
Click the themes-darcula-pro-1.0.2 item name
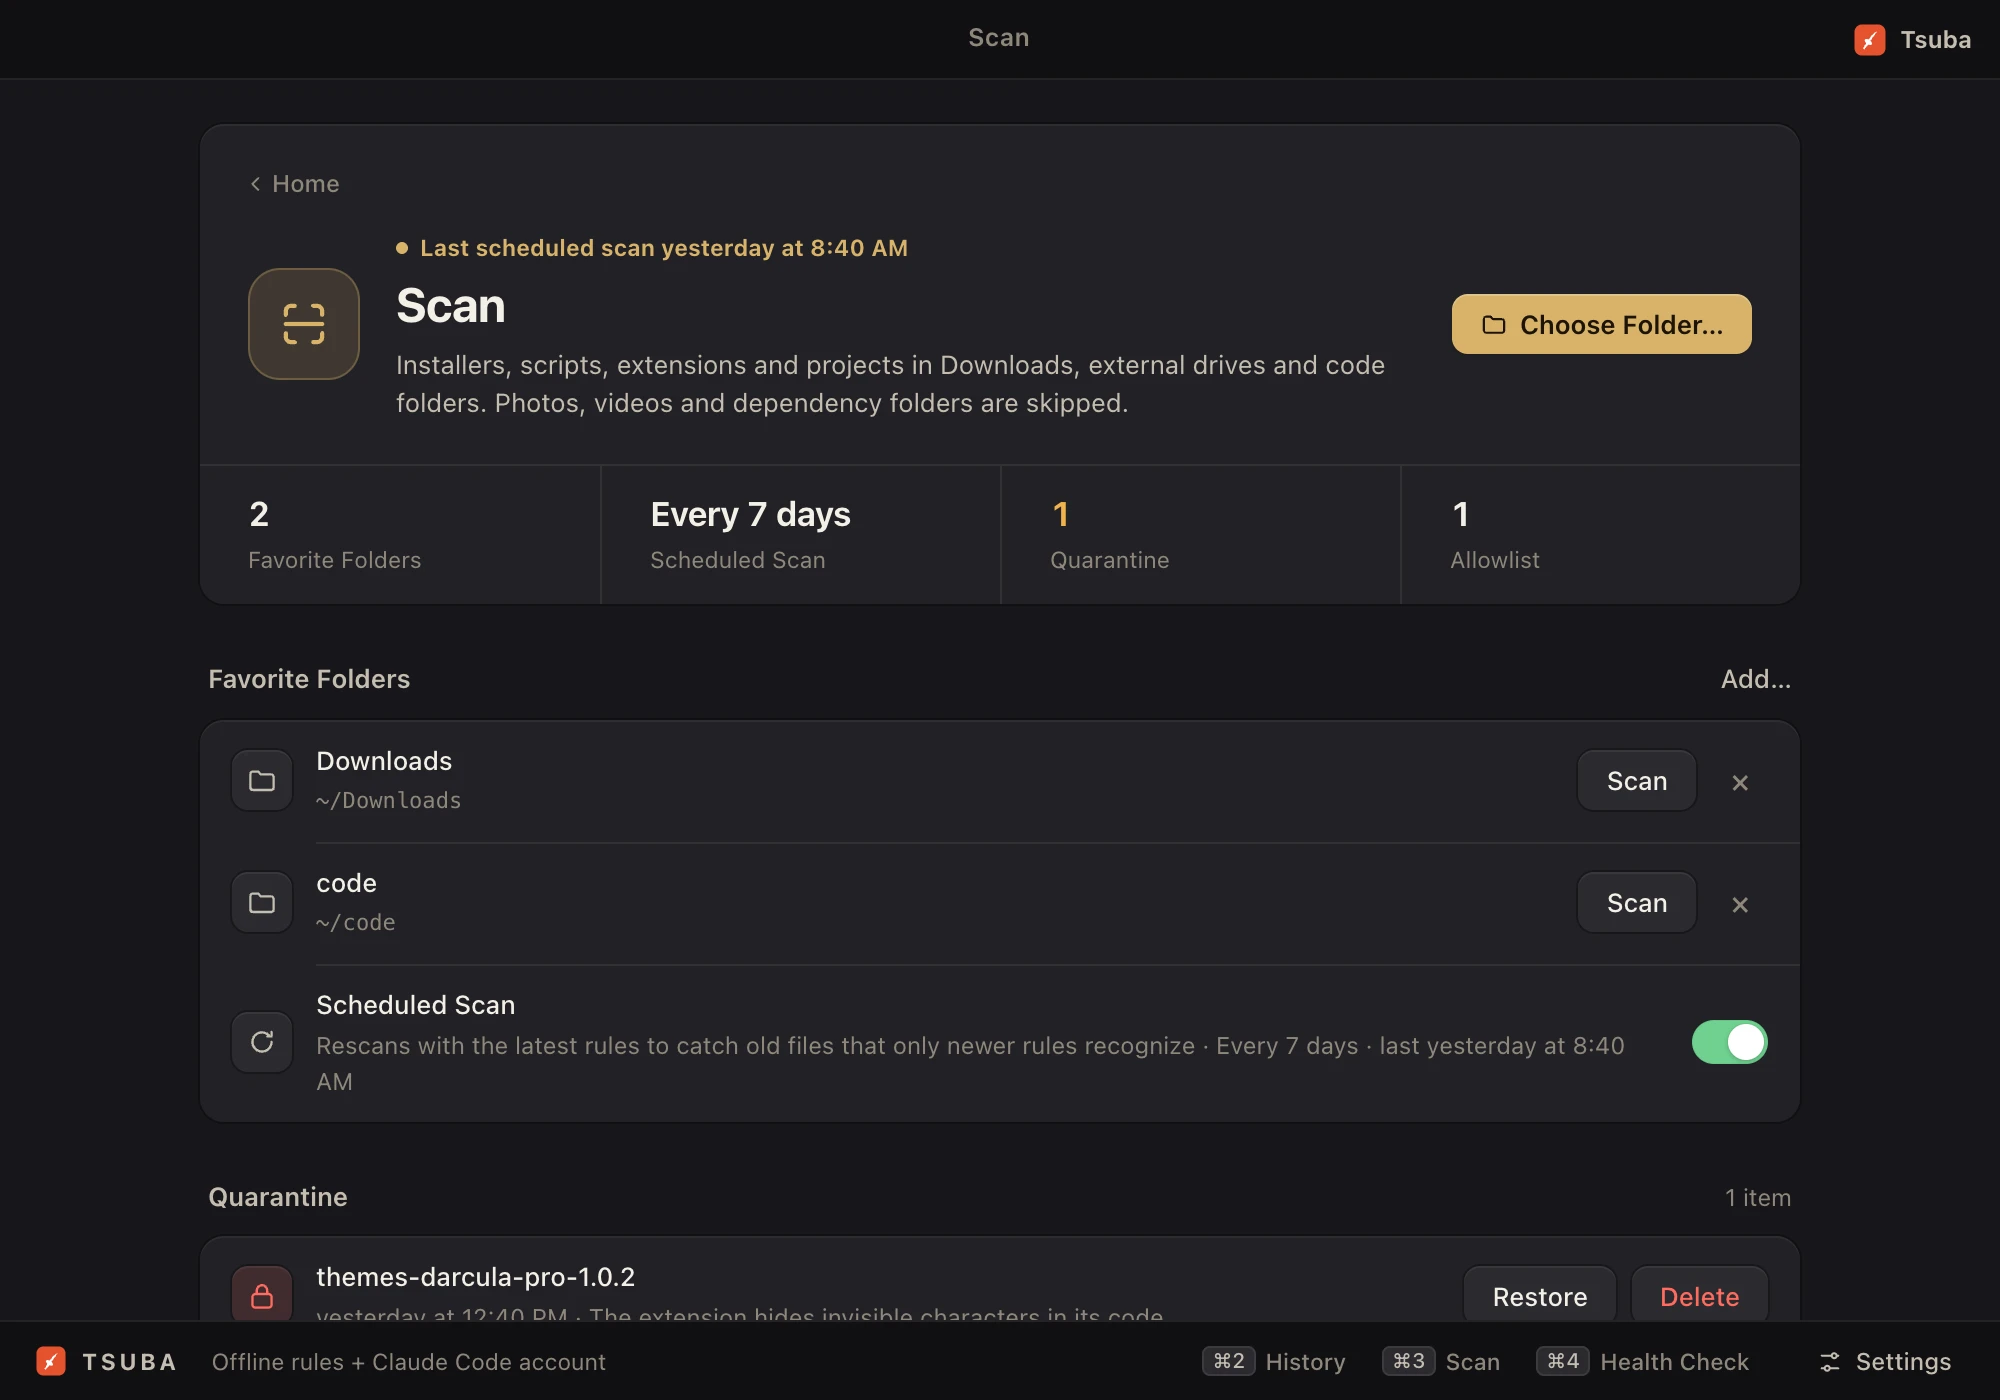coord(475,1277)
